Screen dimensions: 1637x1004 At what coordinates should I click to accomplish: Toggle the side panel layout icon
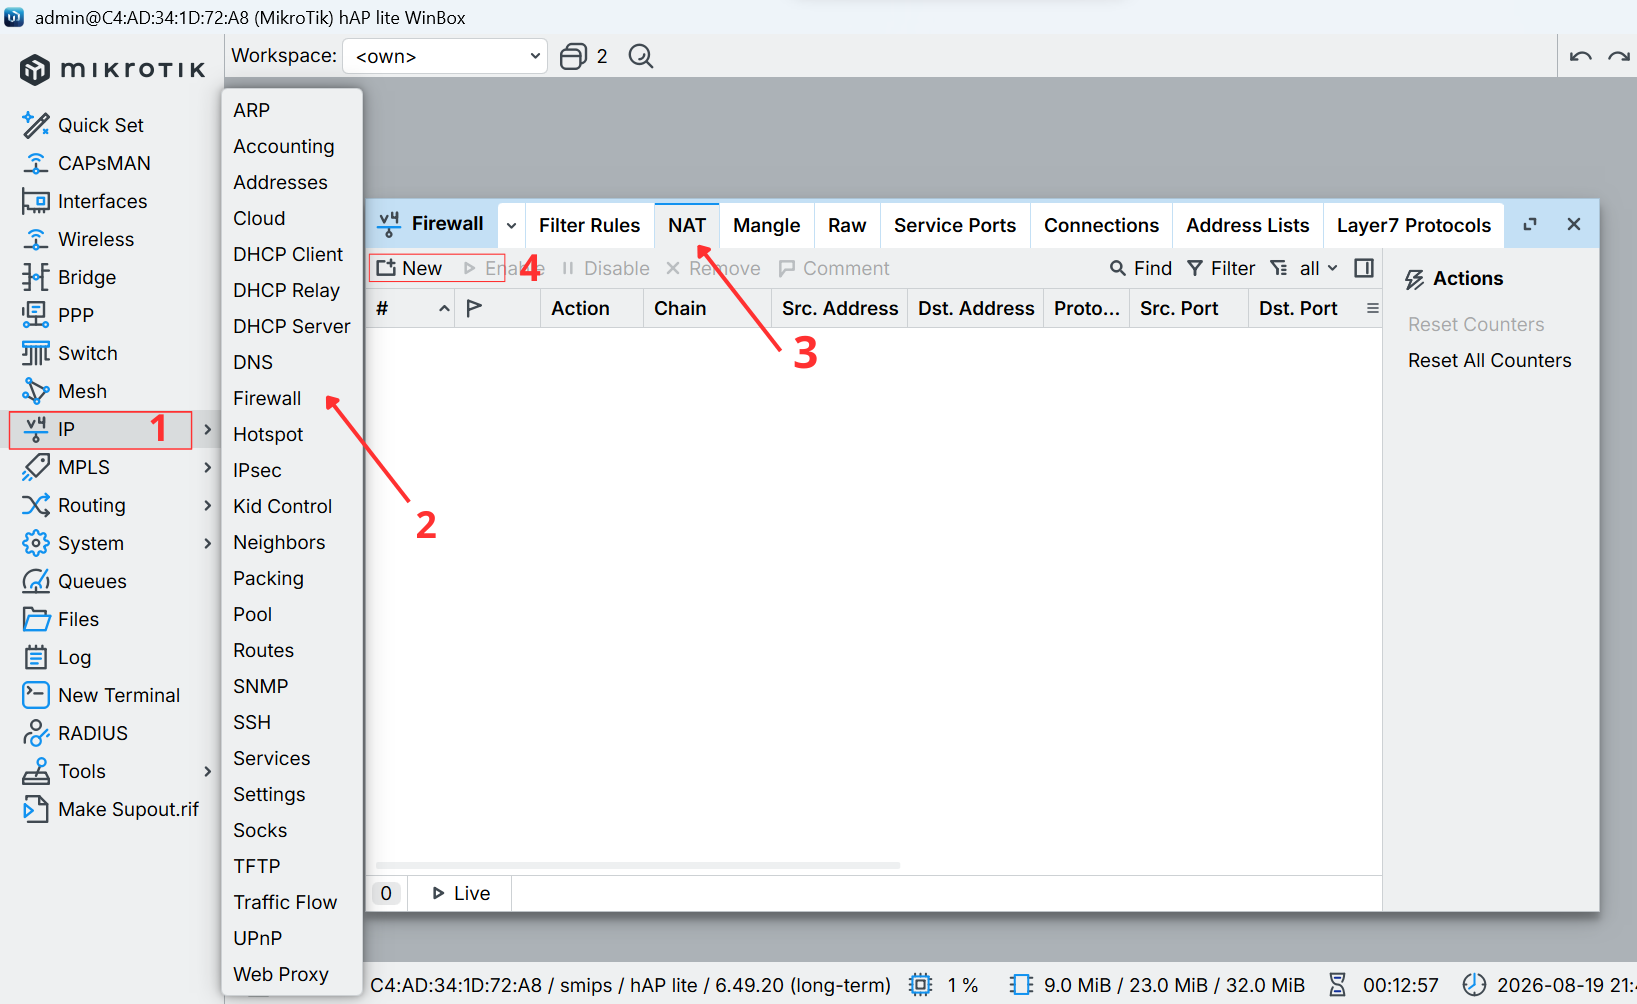pos(1364,268)
